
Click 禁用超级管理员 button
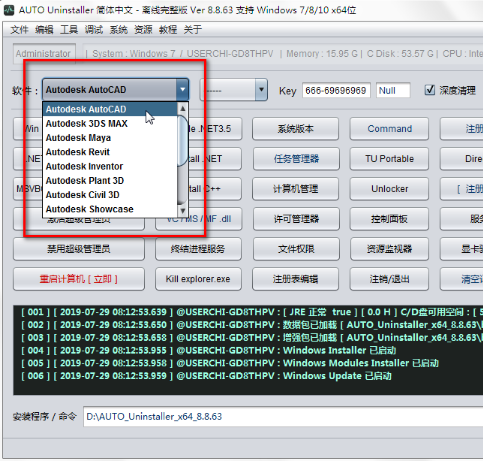(x=79, y=249)
